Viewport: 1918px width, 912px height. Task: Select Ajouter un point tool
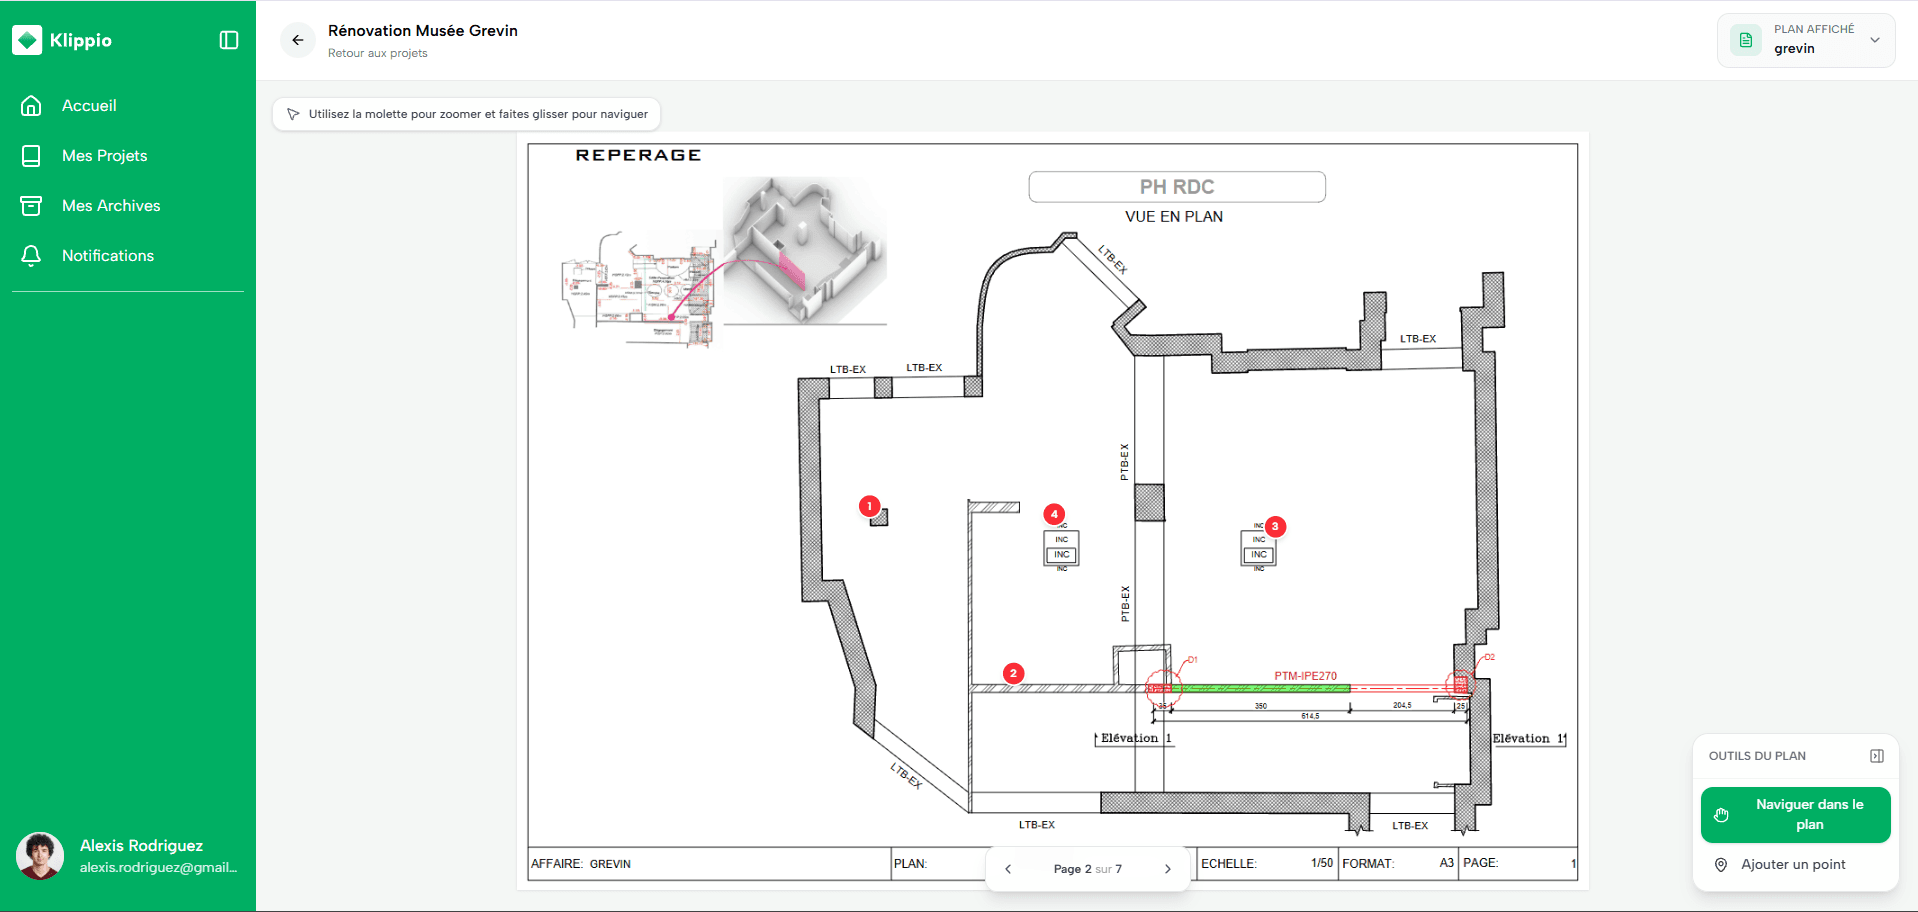1795,864
